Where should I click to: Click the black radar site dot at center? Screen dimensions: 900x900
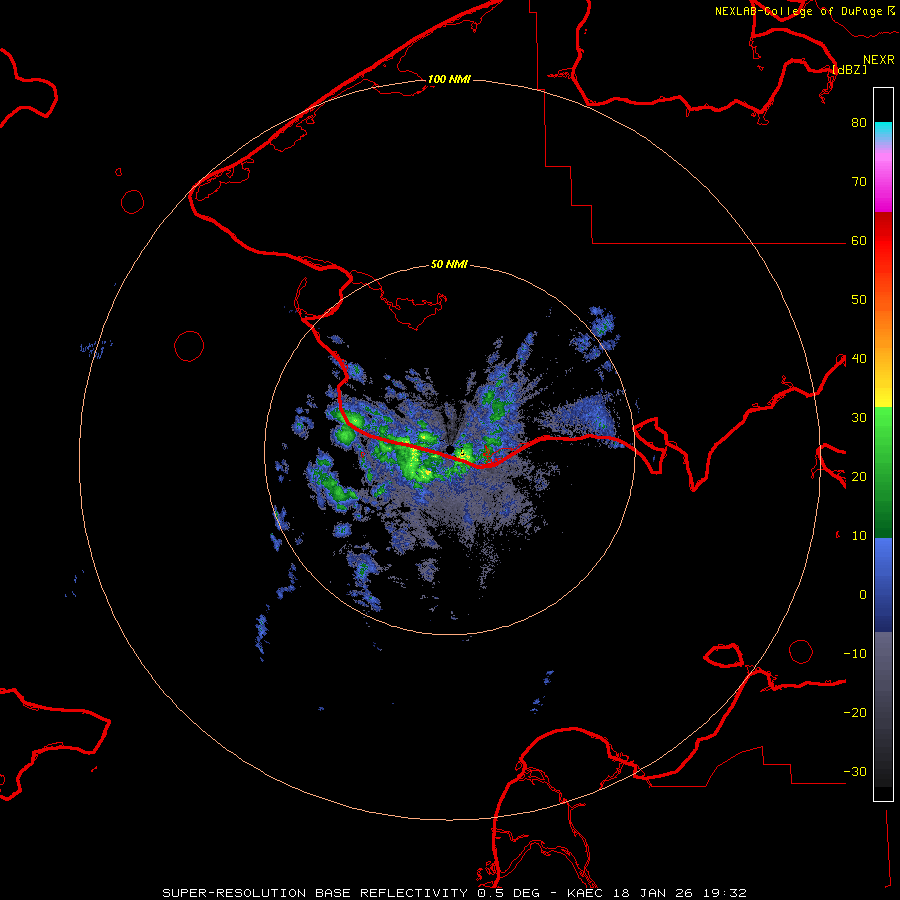click(x=451, y=449)
